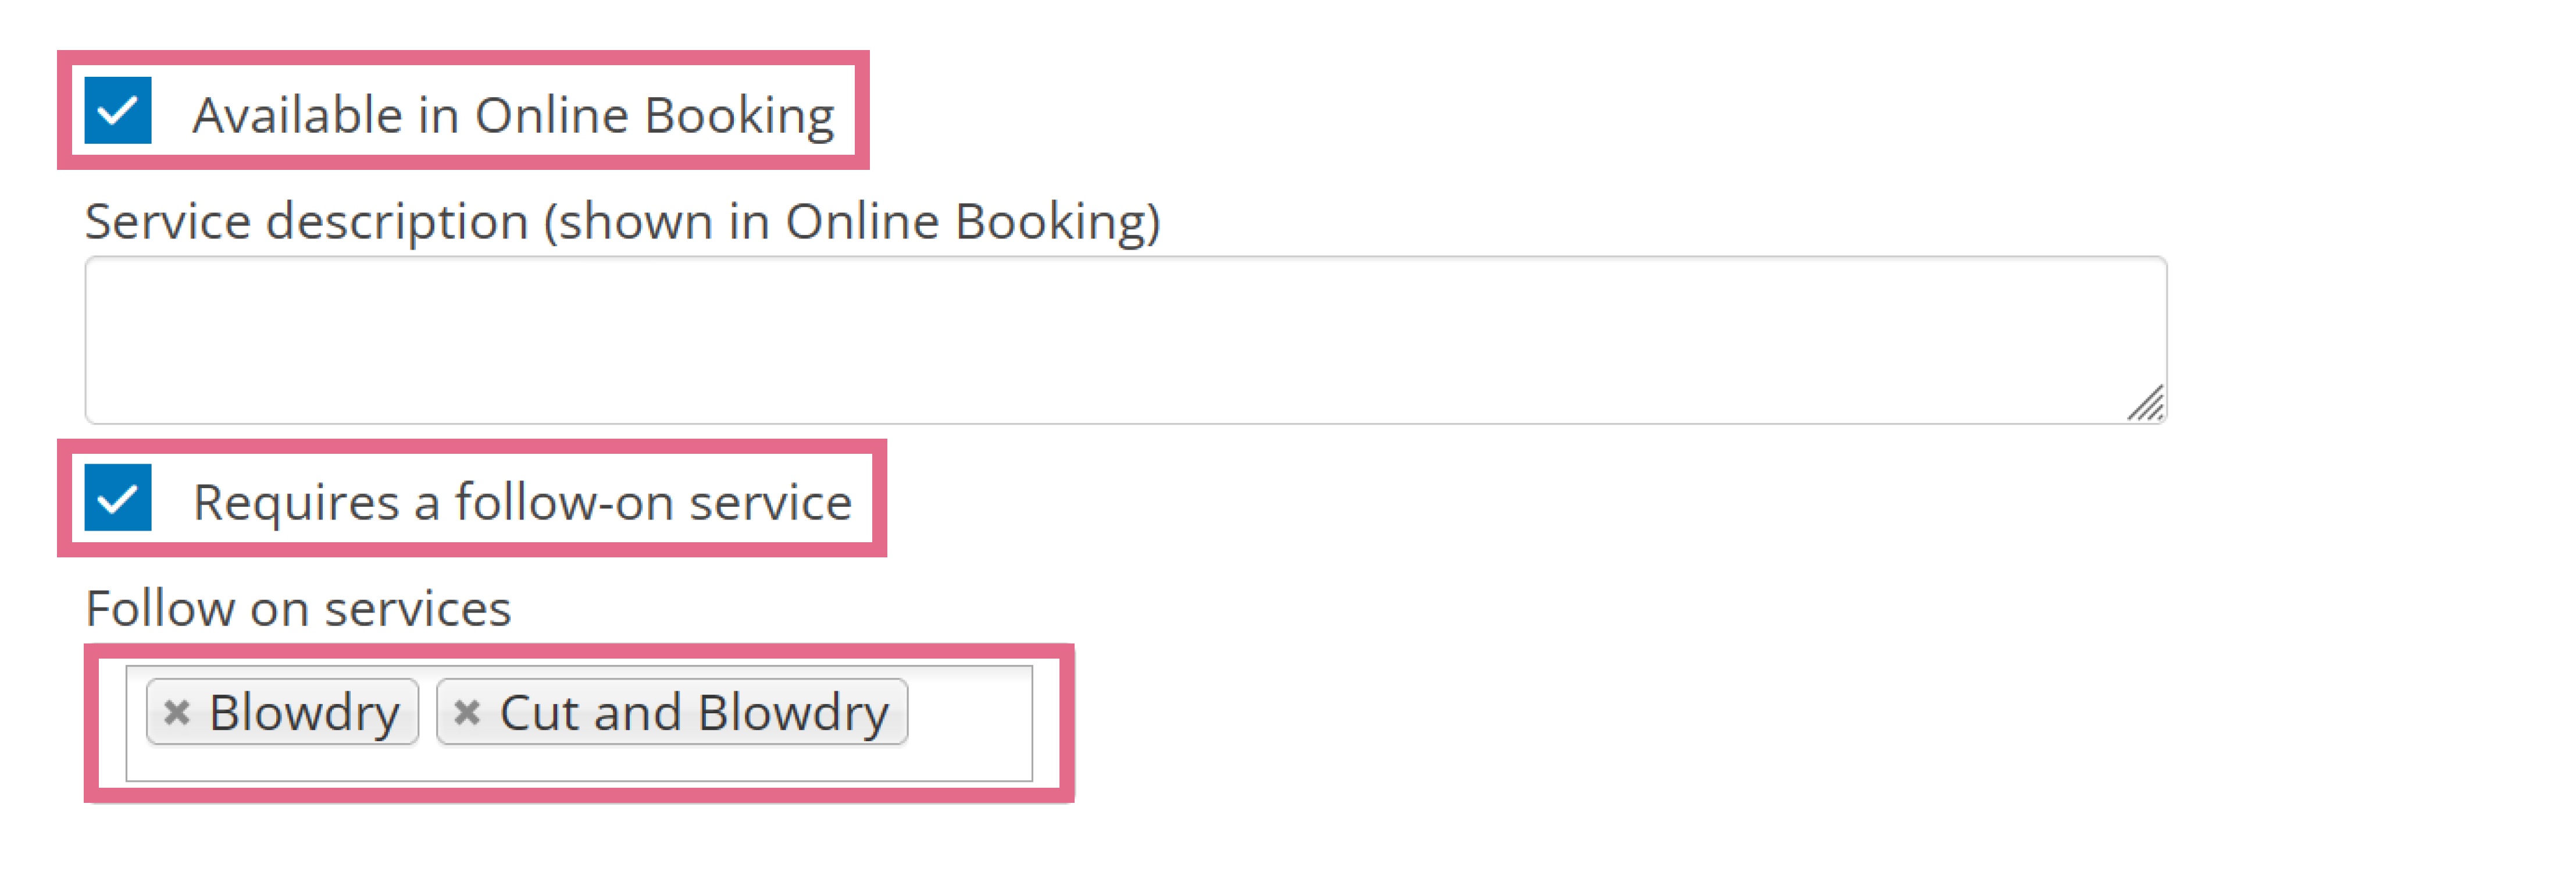Uncheck Available in Online Booking checkbox
Image resolution: width=2576 pixels, height=882 pixels.
click(118, 110)
